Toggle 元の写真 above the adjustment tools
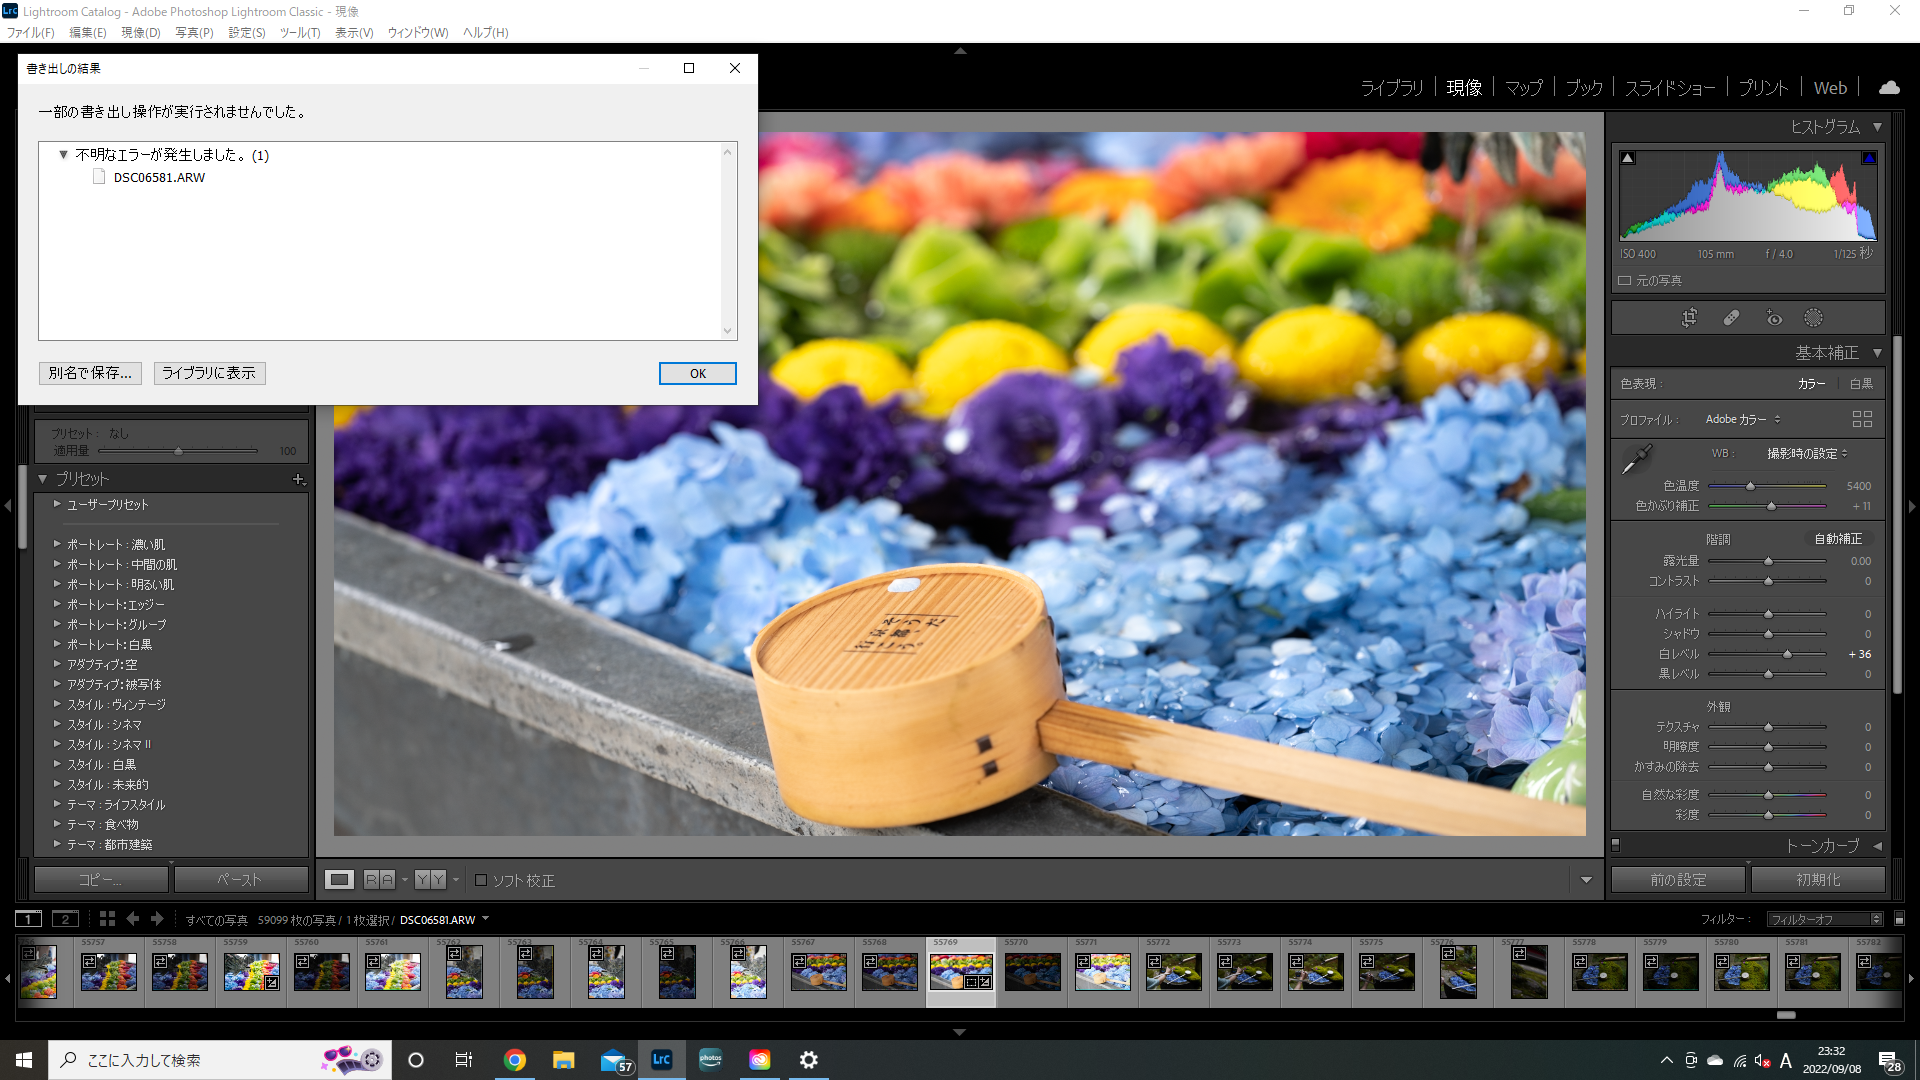The image size is (1920, 1080). point(1625,280)
